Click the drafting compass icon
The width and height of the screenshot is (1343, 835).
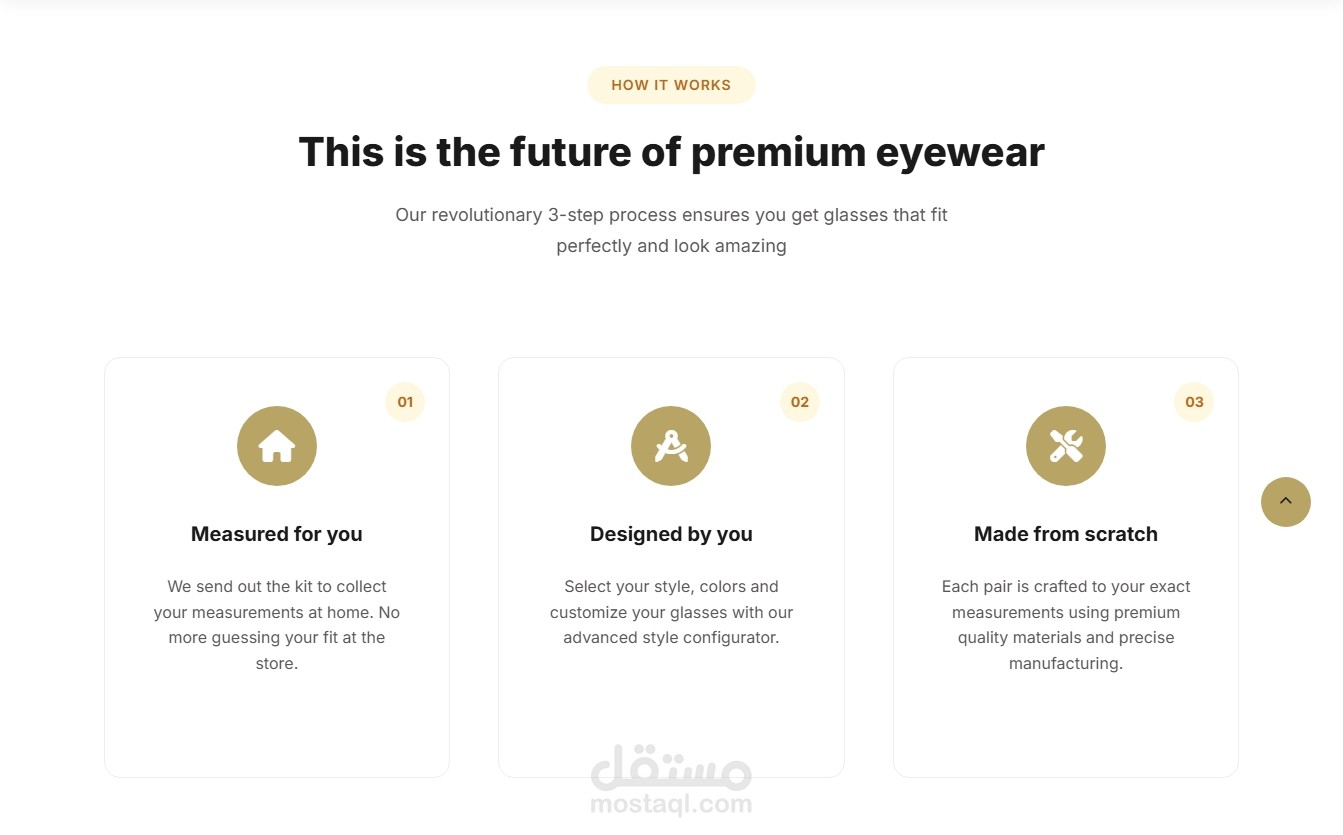(671, 446)
